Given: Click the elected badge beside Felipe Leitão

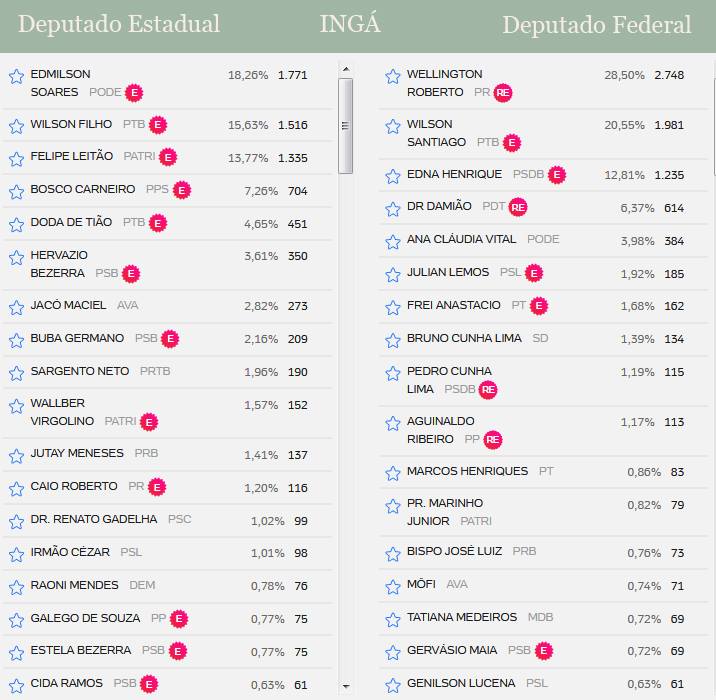Looking at the screenshot, I should tap(168, 157).
